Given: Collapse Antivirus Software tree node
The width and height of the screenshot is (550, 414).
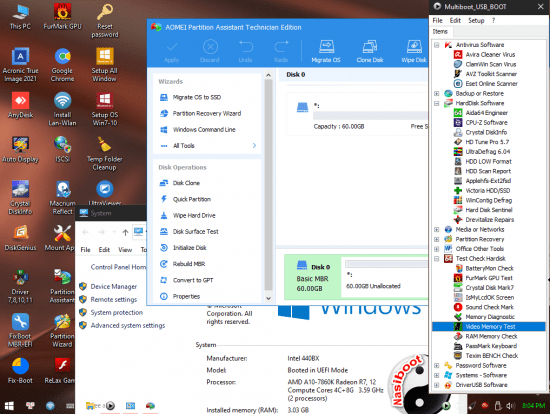Looking at the screenshot, I should (437, 45).
